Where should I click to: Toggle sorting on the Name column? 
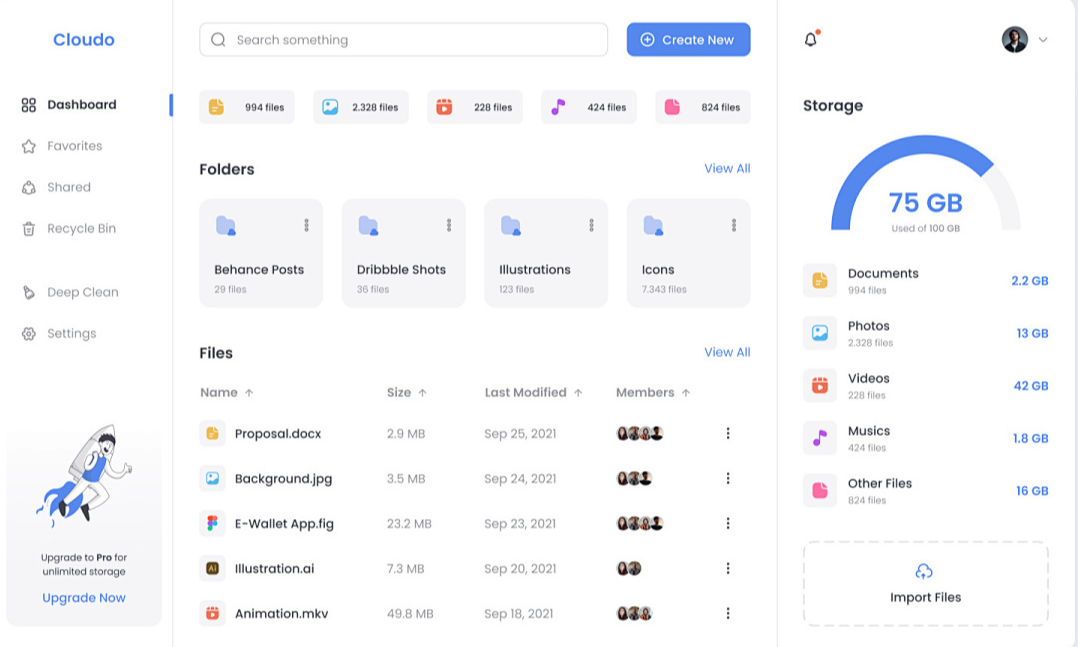(x=227, y=392)
